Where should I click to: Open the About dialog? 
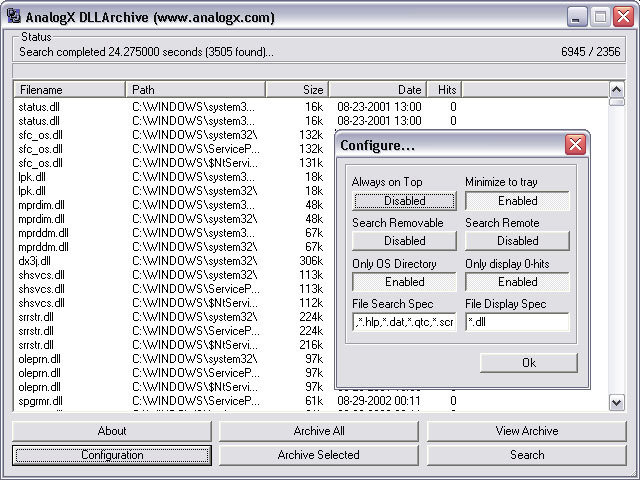click(x=112, y=431)
